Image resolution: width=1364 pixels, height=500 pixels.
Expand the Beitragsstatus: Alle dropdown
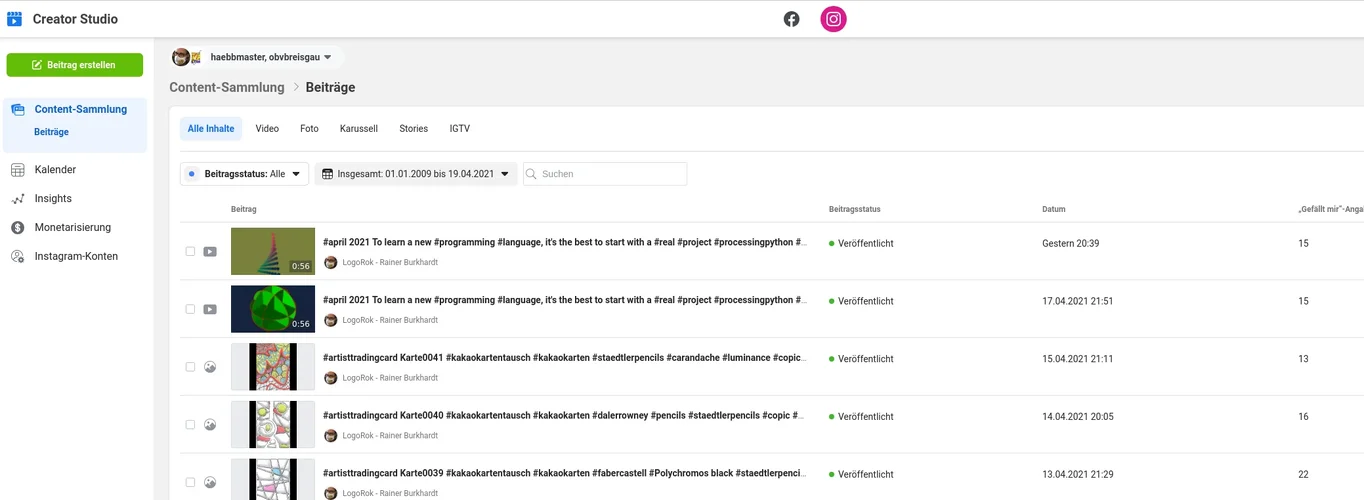click(x=245, y=174)
